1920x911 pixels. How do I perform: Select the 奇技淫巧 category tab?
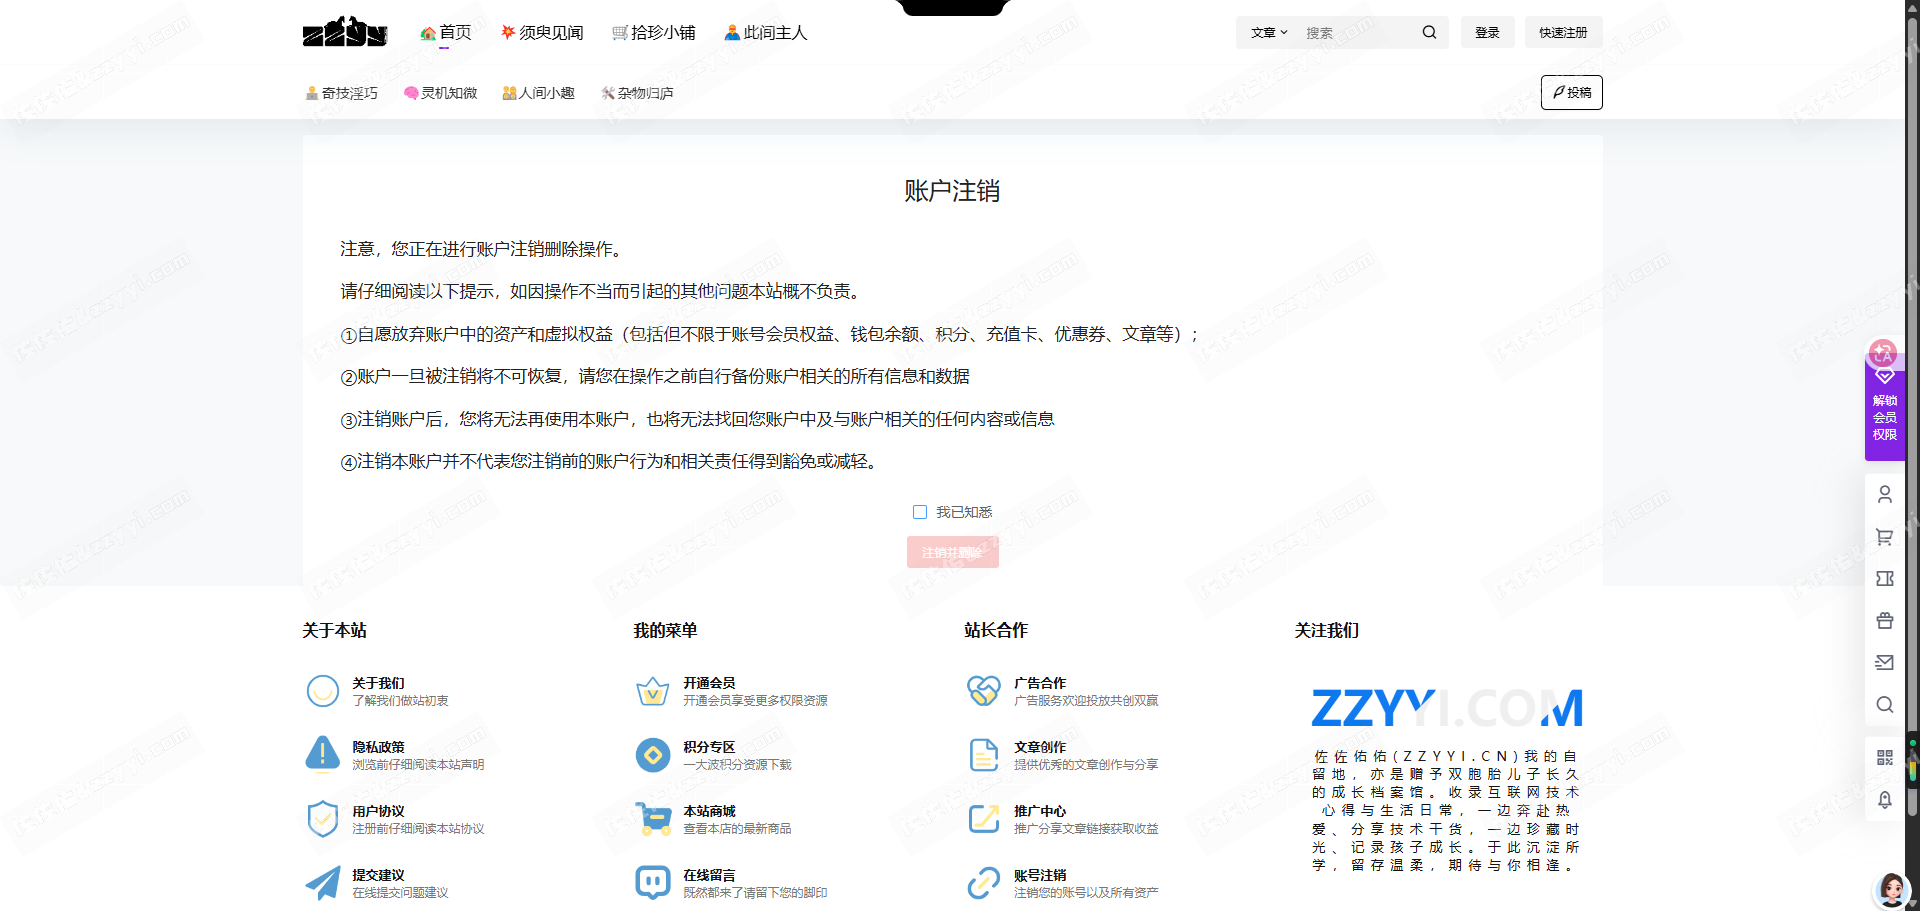pyautogui.click(x=341, y=93)
